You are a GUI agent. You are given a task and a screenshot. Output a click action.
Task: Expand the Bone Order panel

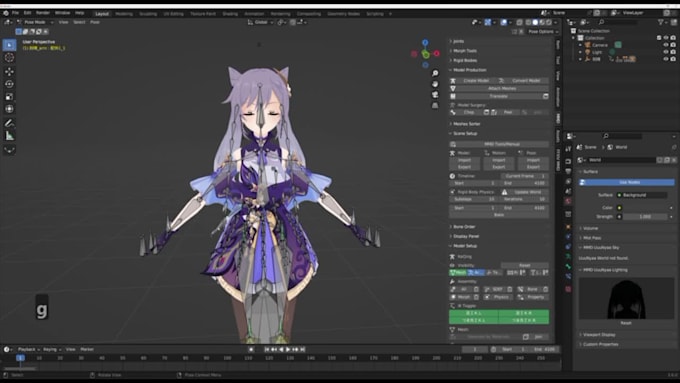pos(464,227)
